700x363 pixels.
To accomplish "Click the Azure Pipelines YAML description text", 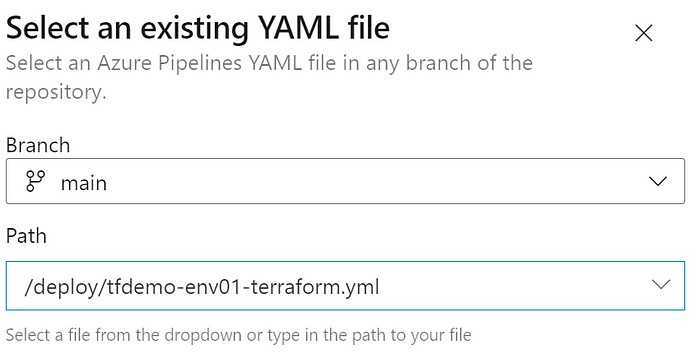I will pos(269,77).
